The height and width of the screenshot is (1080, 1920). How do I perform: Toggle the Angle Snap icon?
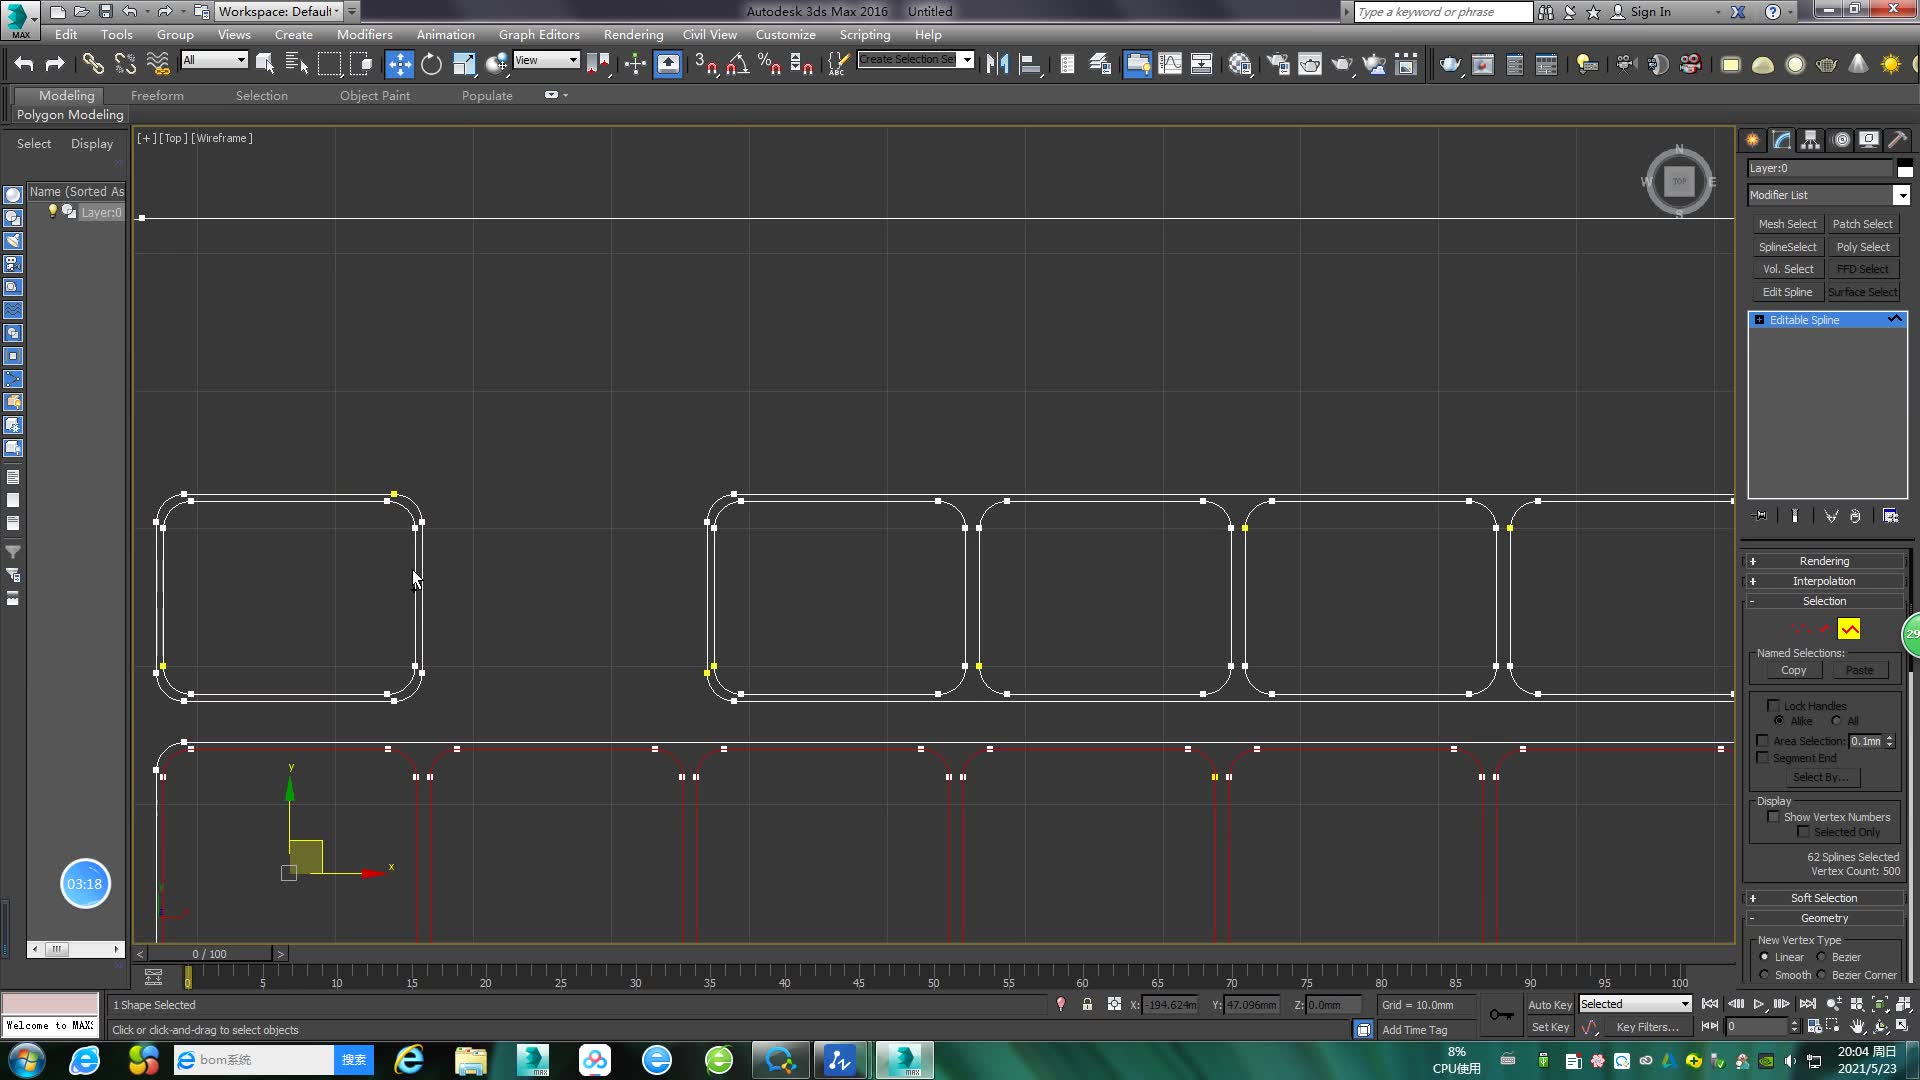[x=737, y=64]
